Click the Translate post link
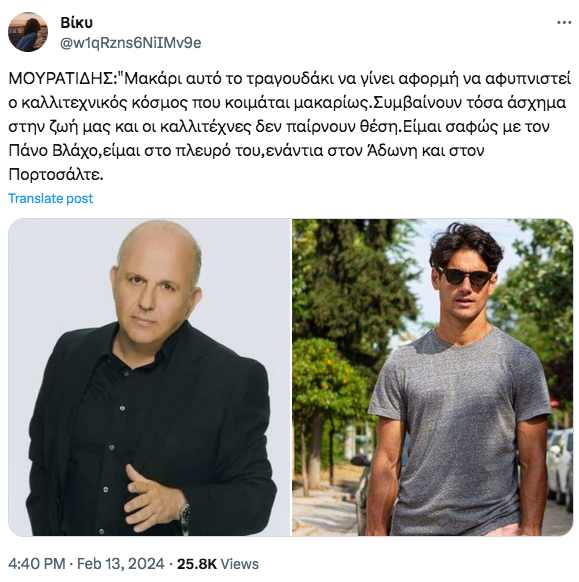Viewport: 579px width, 582px height. 50,199
